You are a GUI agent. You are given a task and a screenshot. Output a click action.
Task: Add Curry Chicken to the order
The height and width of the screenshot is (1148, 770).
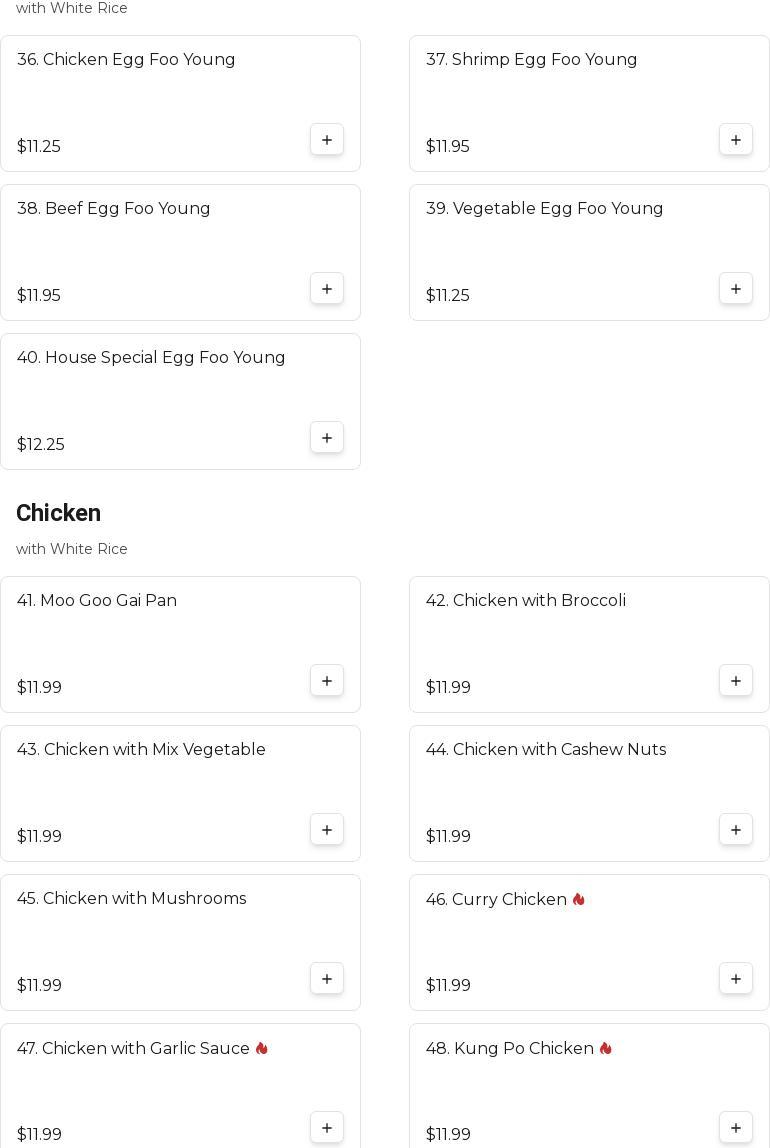[x=736, y=979]
